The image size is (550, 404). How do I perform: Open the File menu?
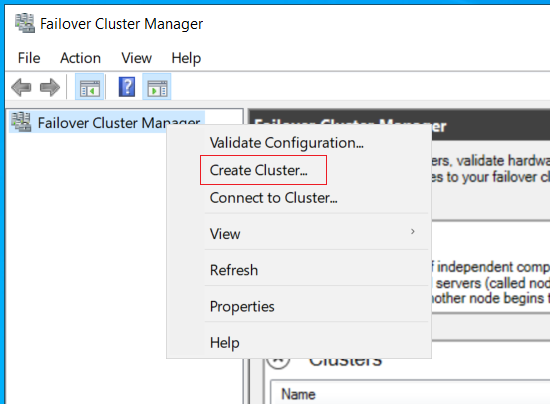tap(29, 58)
